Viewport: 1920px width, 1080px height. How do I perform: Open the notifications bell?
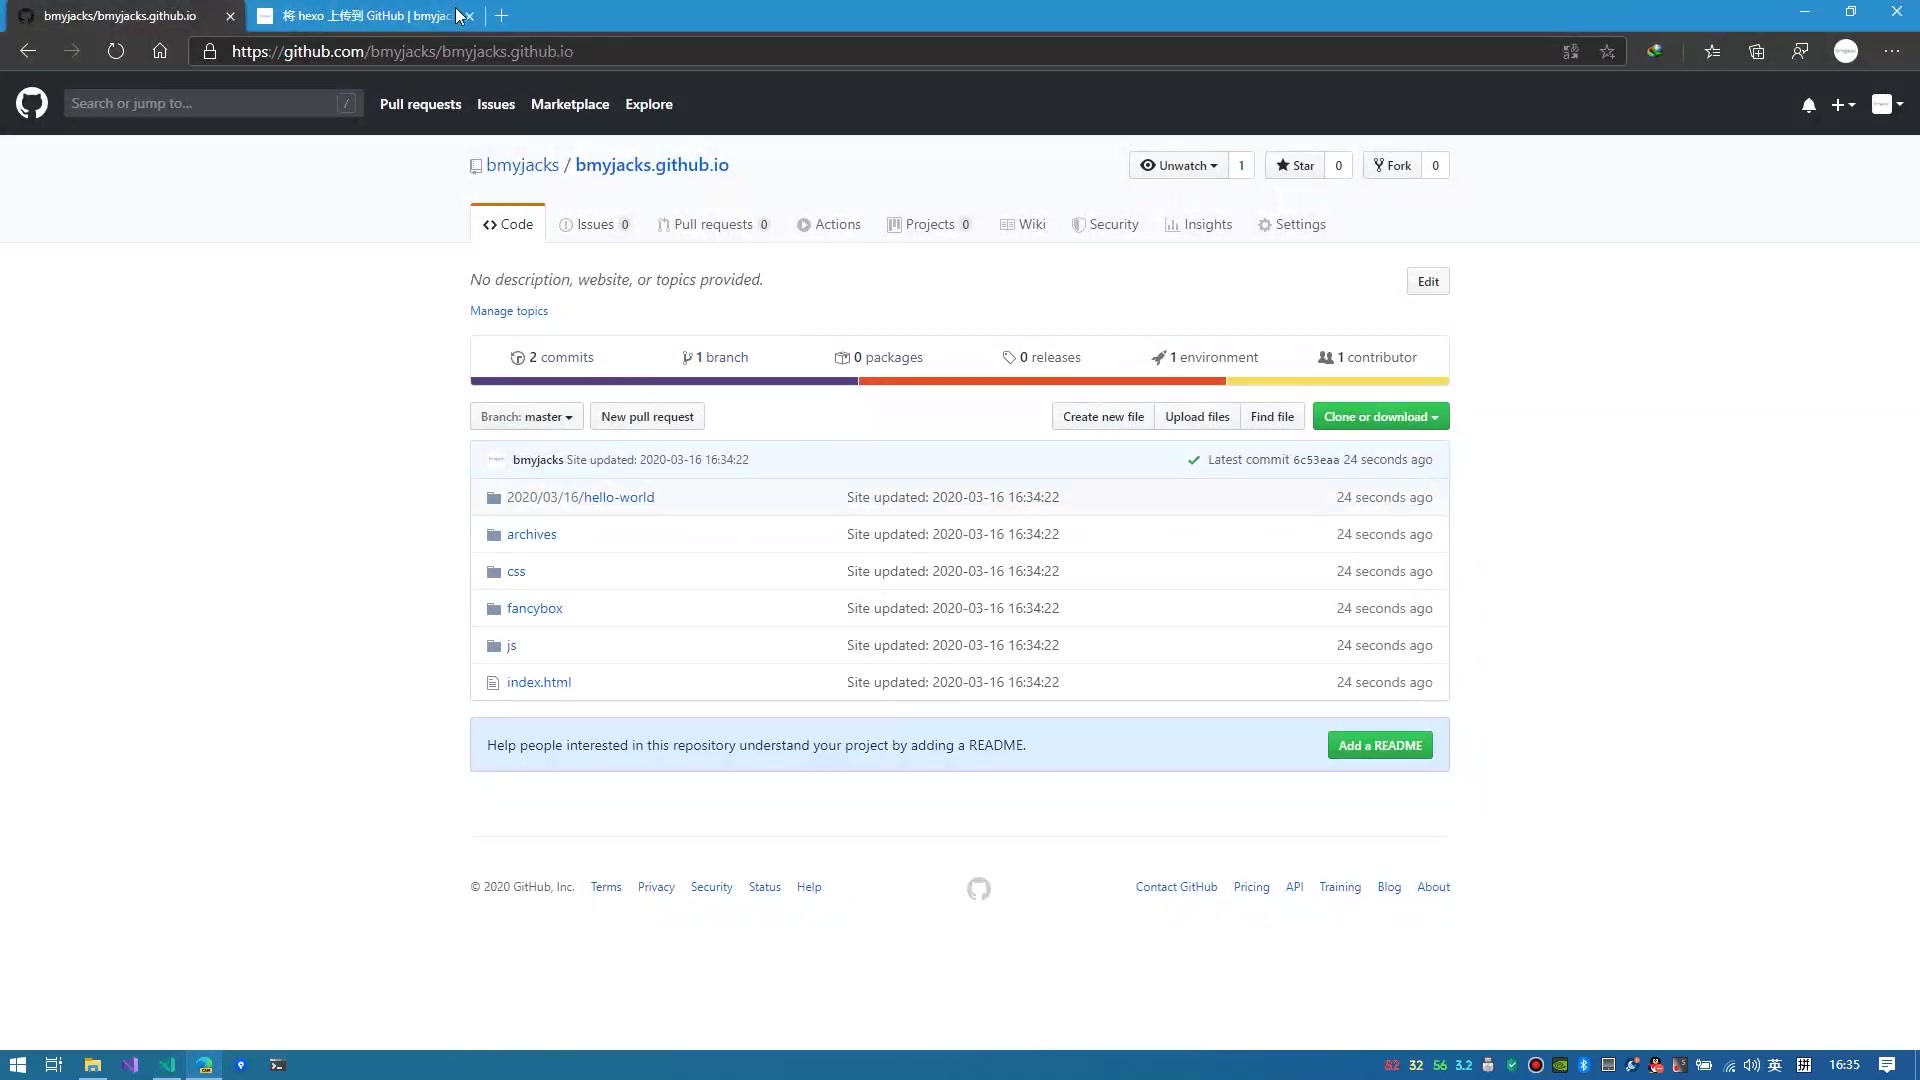point(1808,104)
